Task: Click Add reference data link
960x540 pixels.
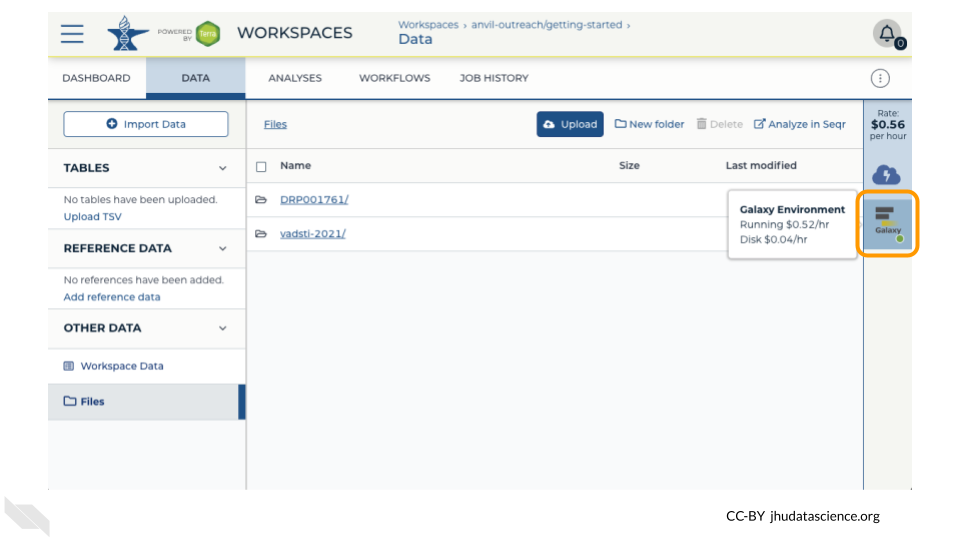Action: pyautogui.click(x=112, y=297)
